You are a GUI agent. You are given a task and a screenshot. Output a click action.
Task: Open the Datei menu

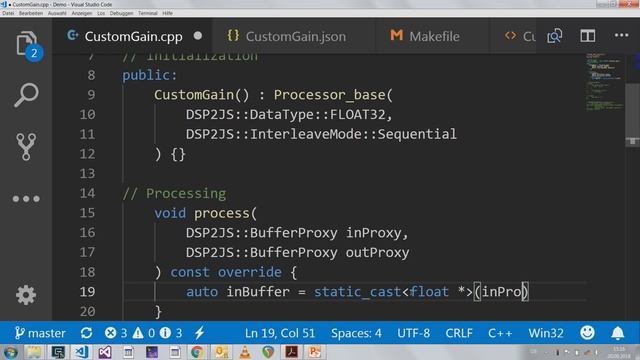pyautogui.click(x=8, y=13)
